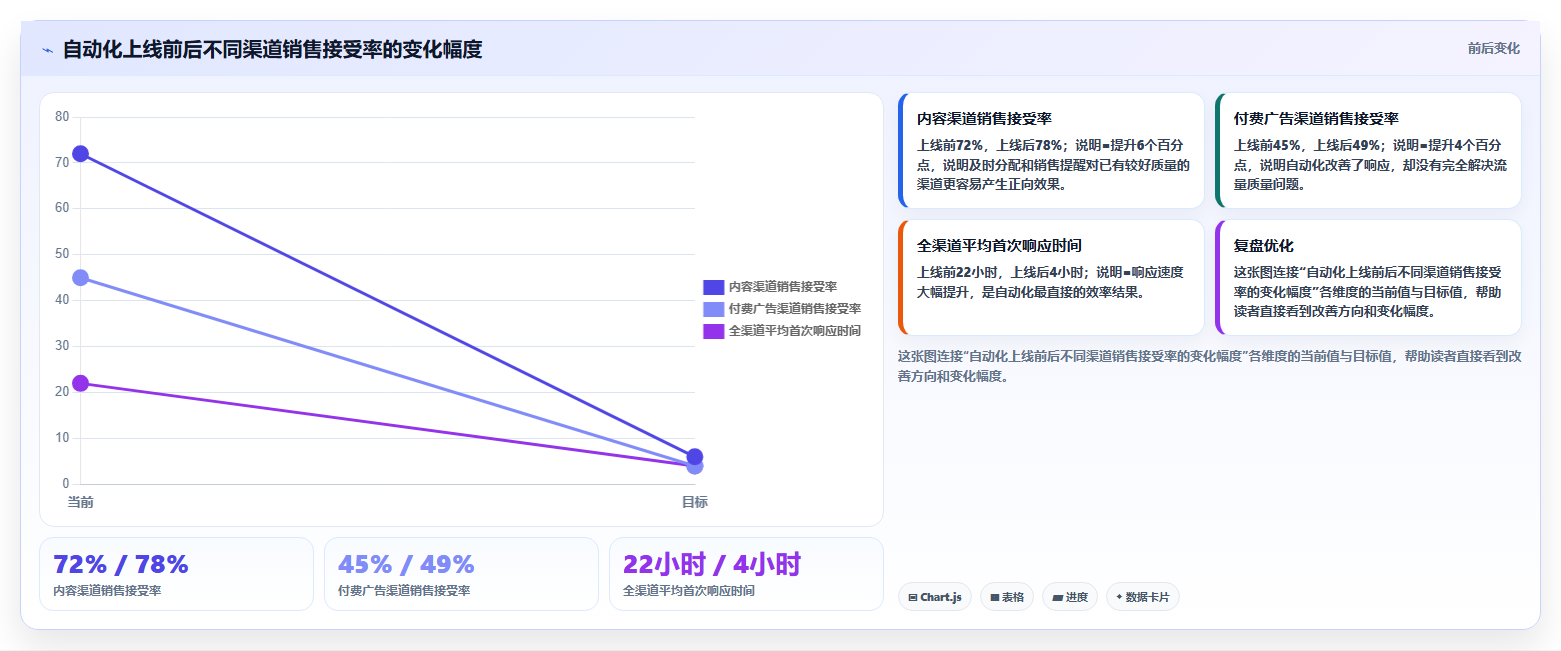Screen dimensions: 1561x651
Task: Click the summary paragraph below the cards
Action: point(1210,366)
